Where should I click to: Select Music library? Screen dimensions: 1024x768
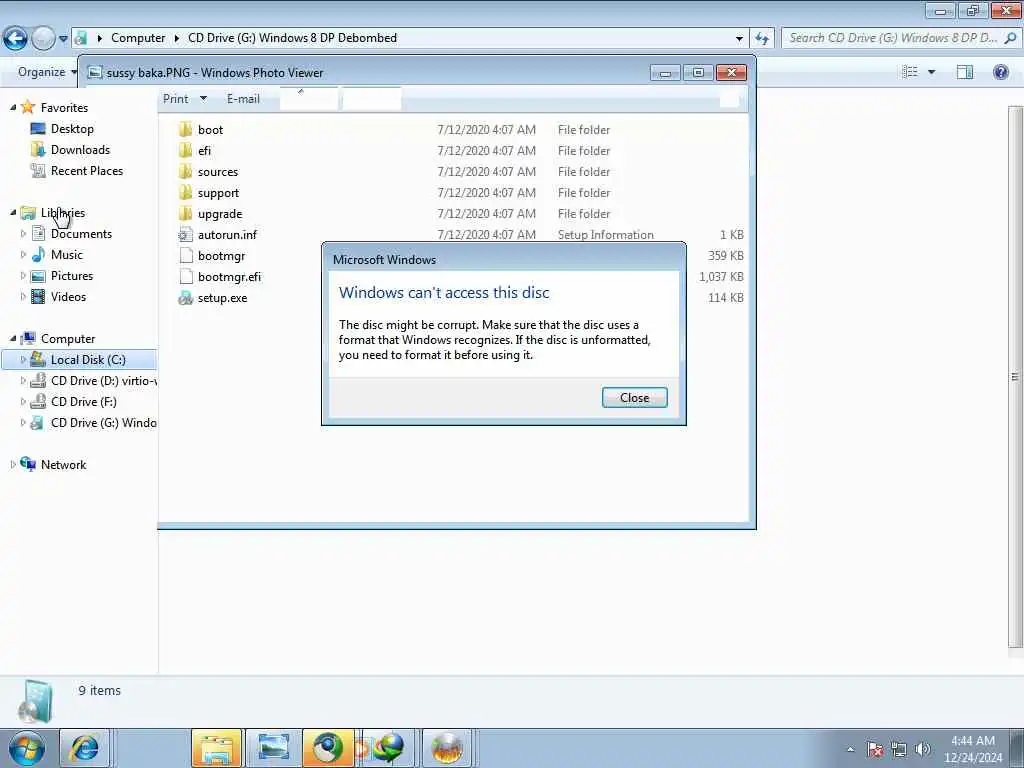click(67, 255)
